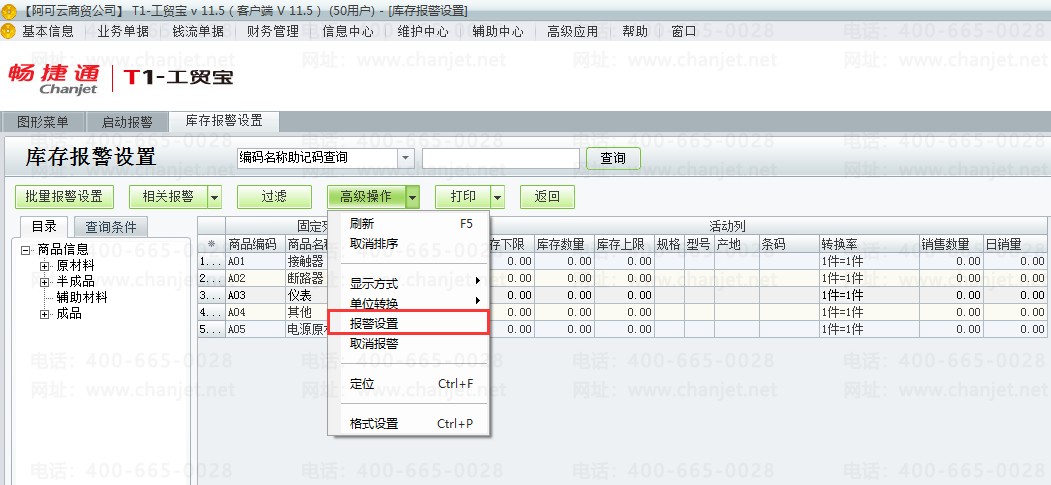Click the 畅捷通 Chanjet logo
Image resolution: width=1051 pixels, height=485 pixels.
click(x=54, y=78)
